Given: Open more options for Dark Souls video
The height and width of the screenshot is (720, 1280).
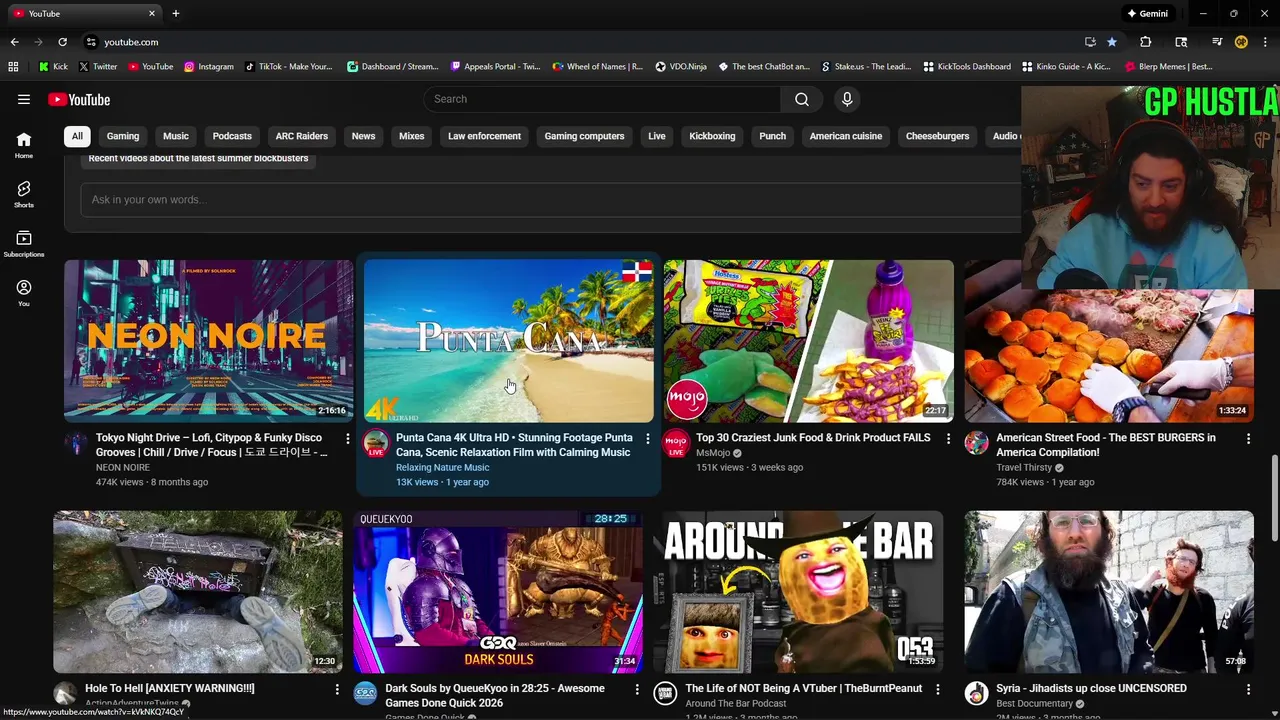Looking at the screenshot, I should tap(637, 689).
